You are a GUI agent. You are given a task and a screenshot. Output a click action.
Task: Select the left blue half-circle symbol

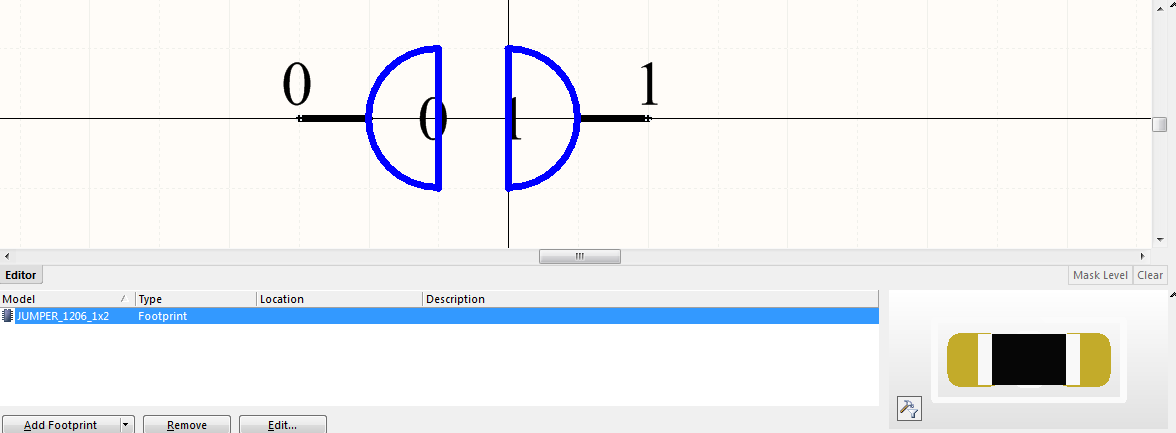(x=405, y=118)
